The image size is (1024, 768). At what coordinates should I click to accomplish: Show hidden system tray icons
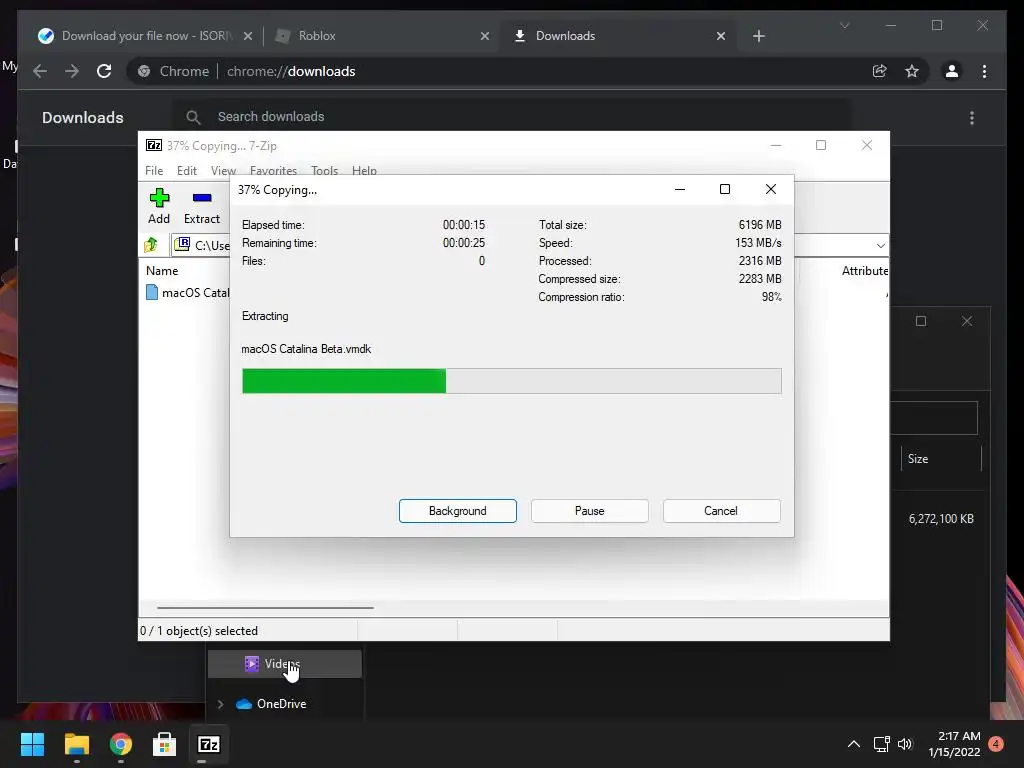(x=854, y=744)
